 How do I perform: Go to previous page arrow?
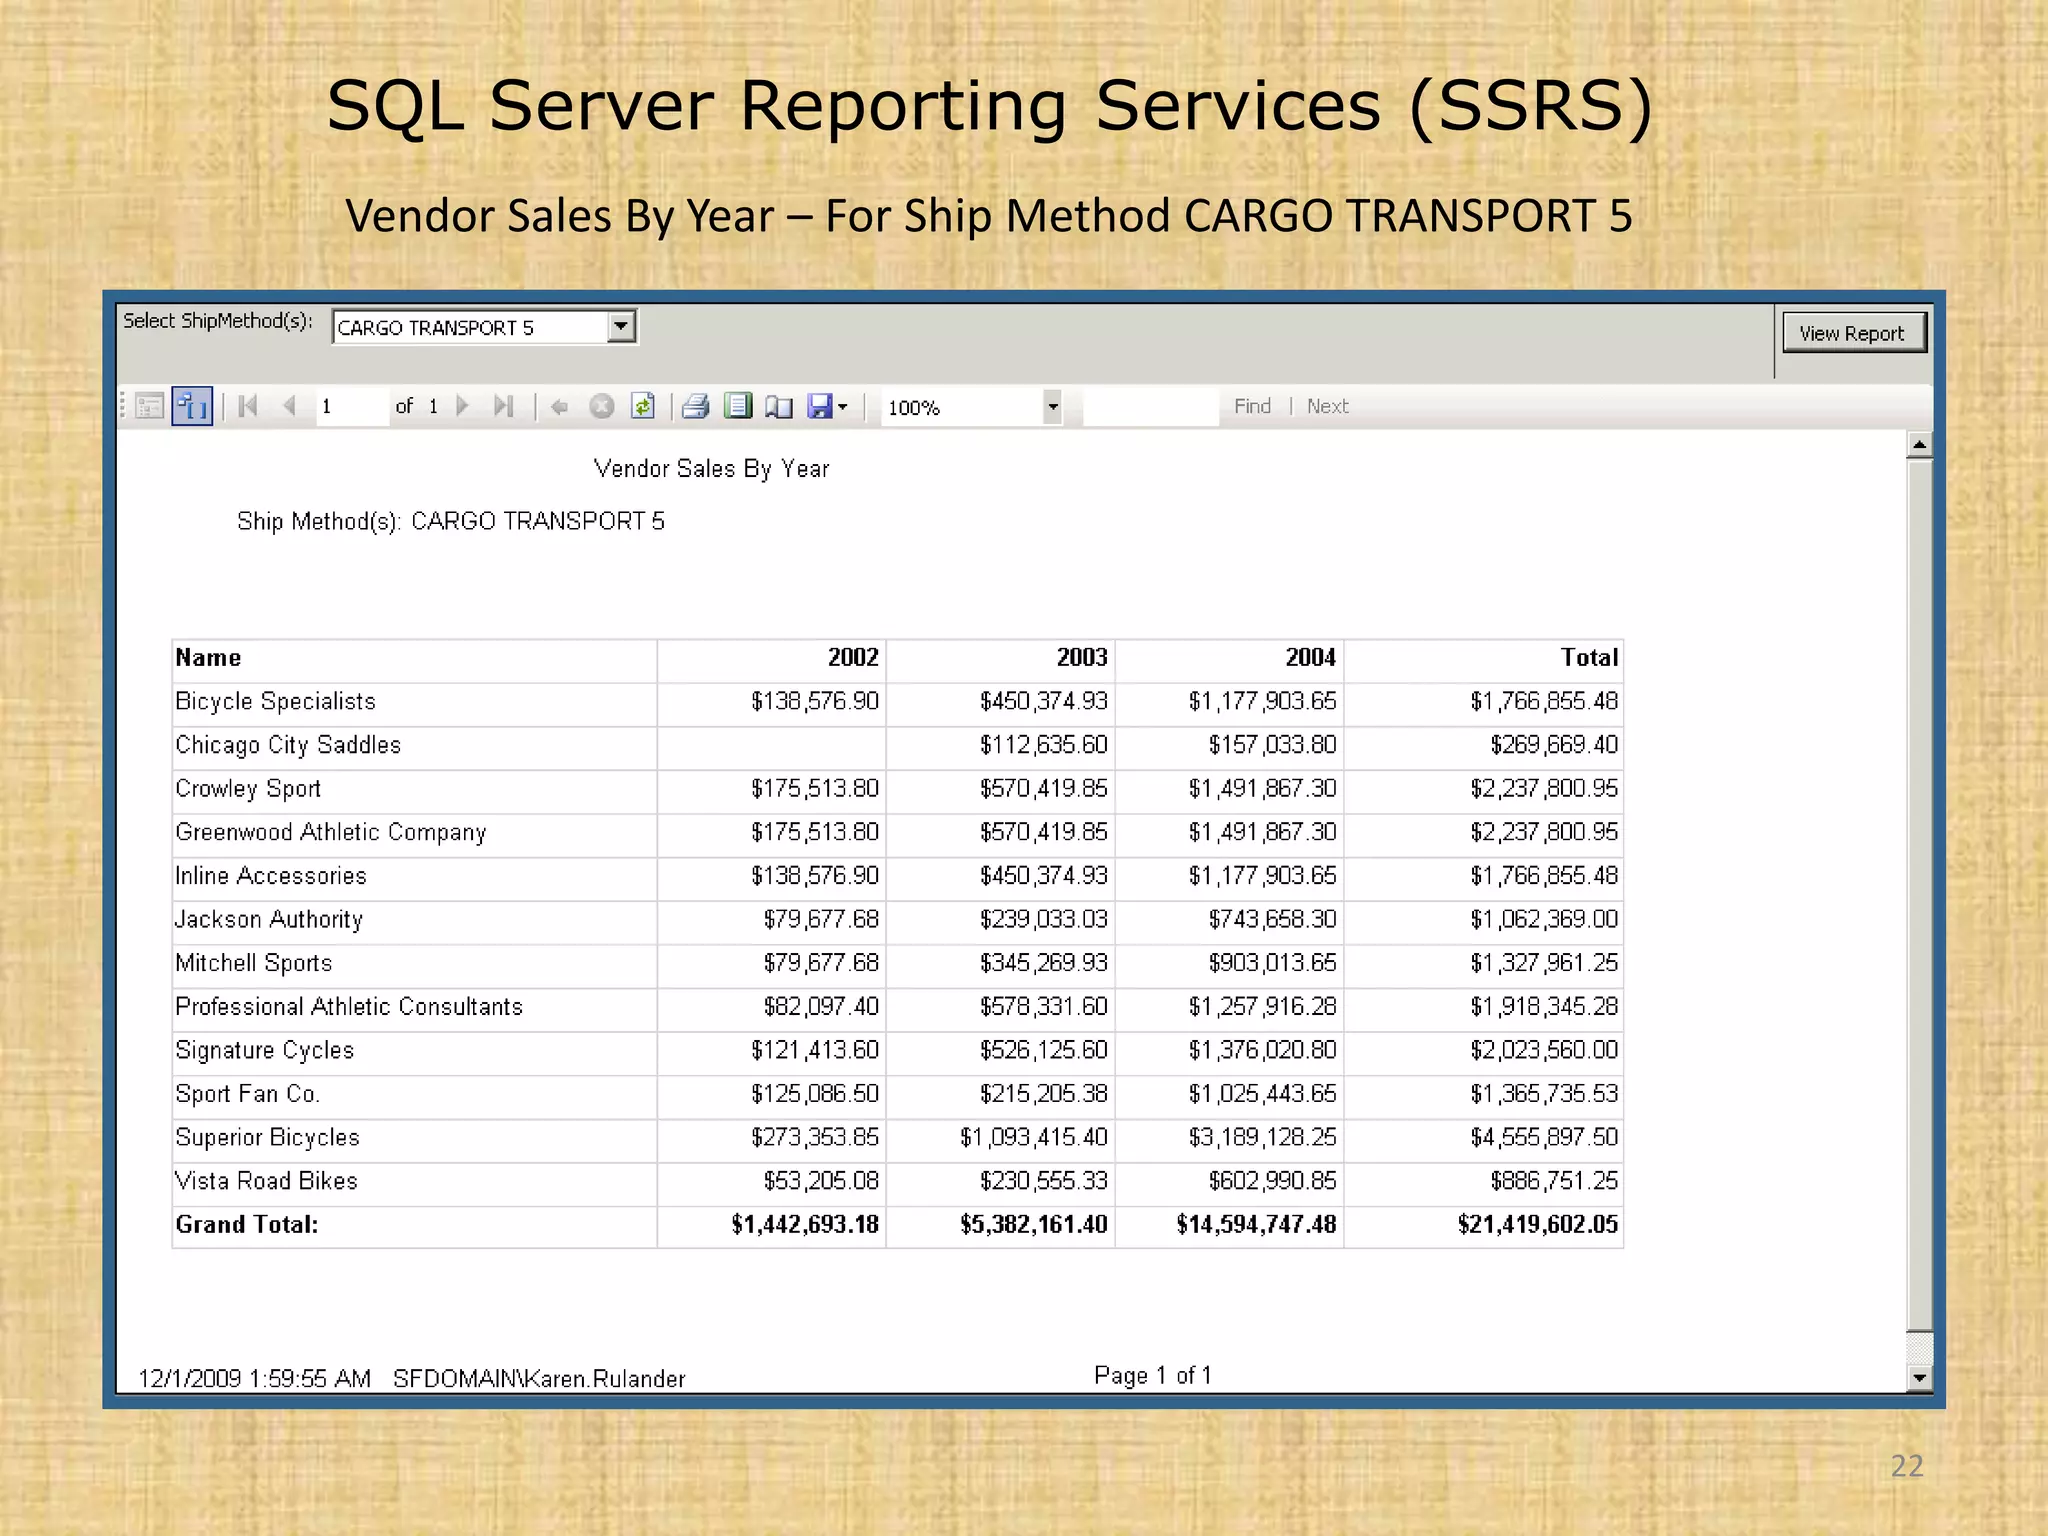[x=290, y=406]
